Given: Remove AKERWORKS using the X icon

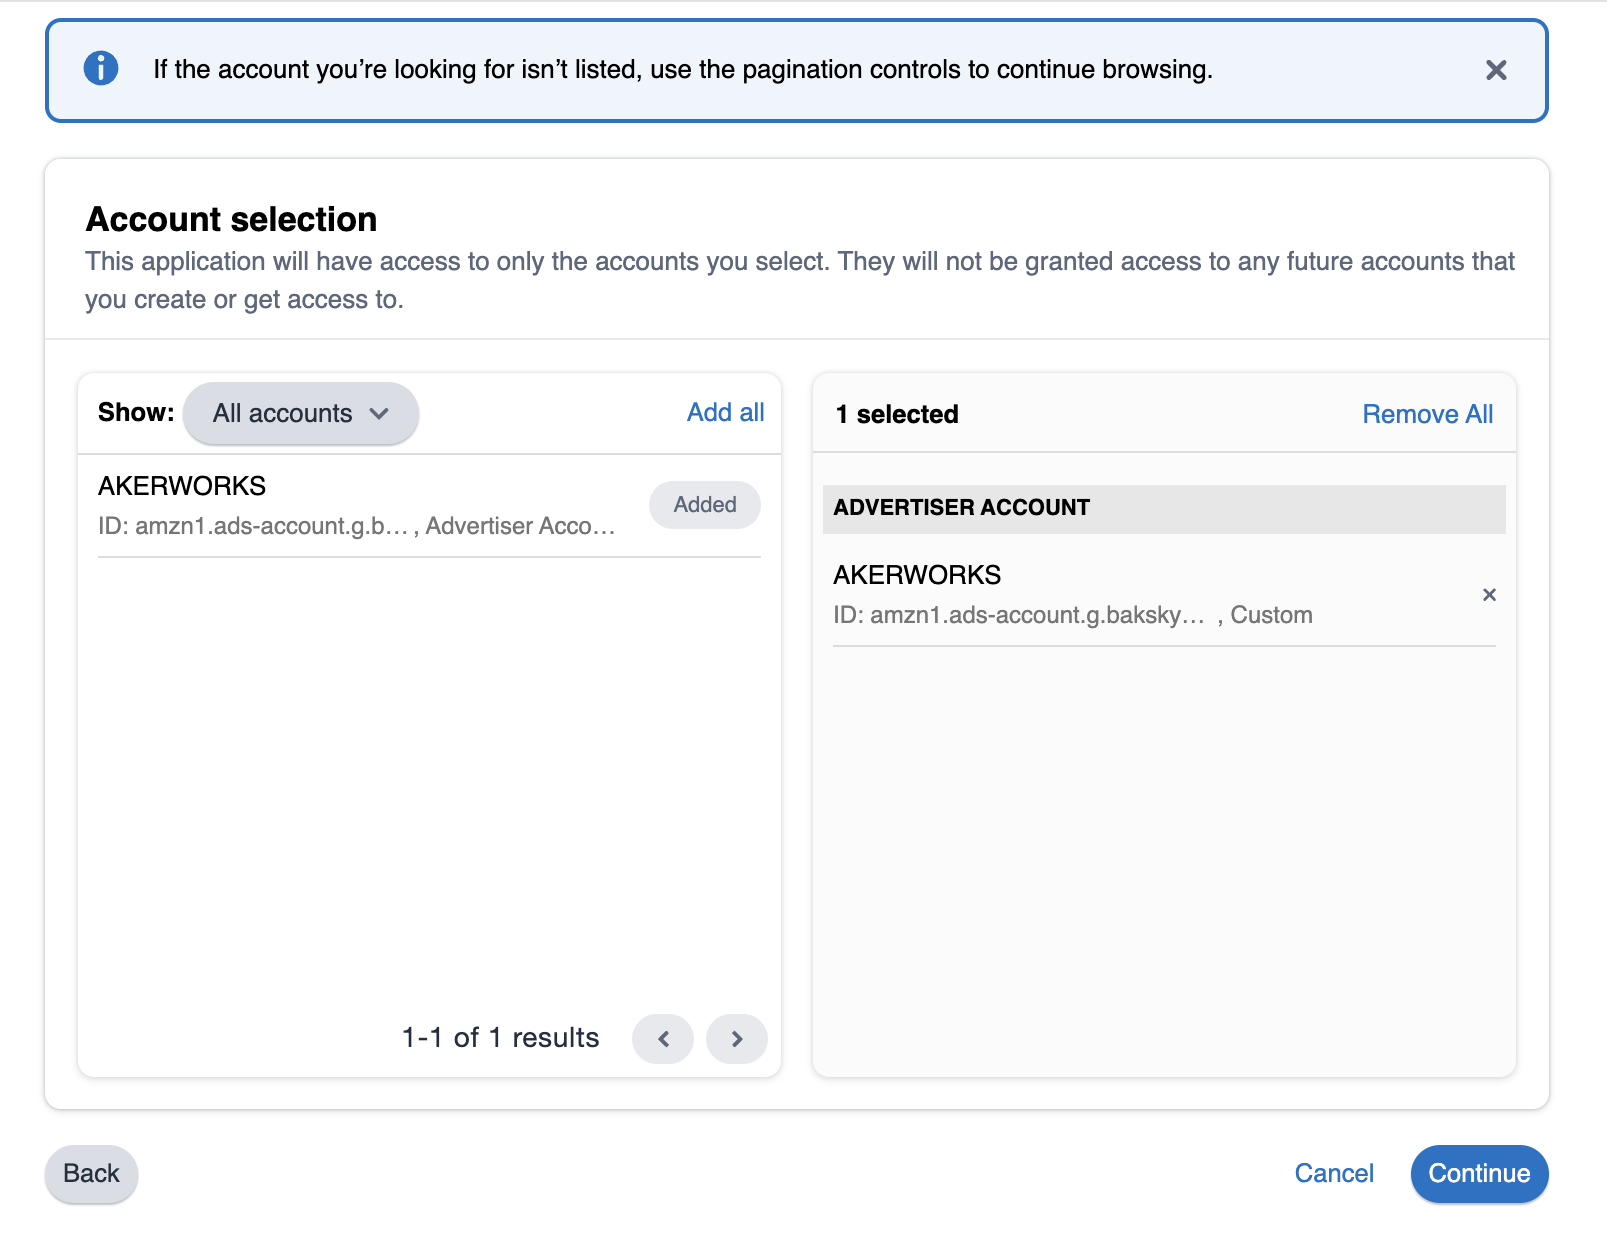Looking at the screenshot, I should [x=1489, y=594].
